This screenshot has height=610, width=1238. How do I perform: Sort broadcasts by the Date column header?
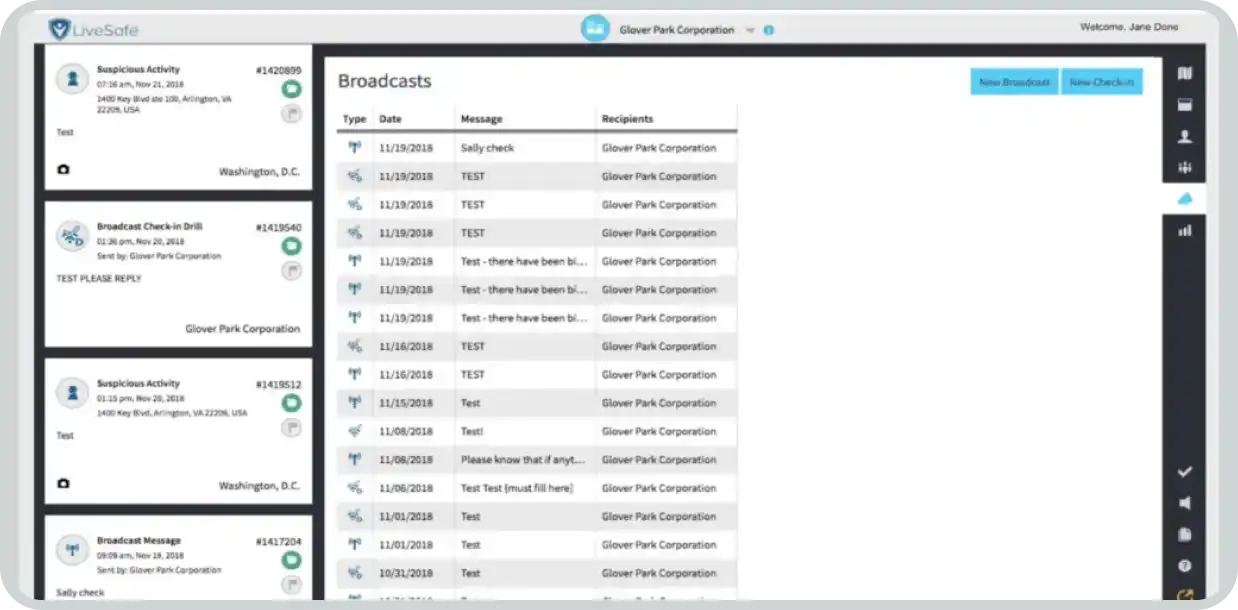point(390,119)
